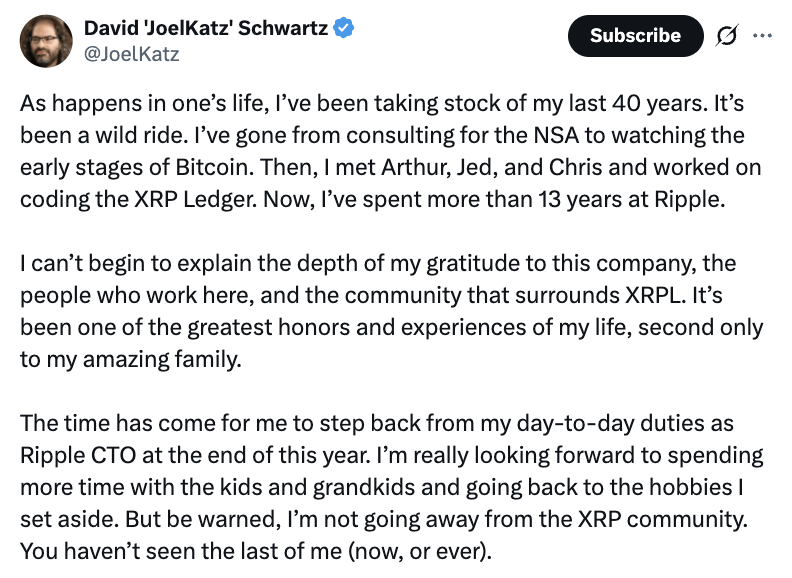Click the first paragraph about last 40 years
Viewport: 792px width, 578px height.
(380, 150)
